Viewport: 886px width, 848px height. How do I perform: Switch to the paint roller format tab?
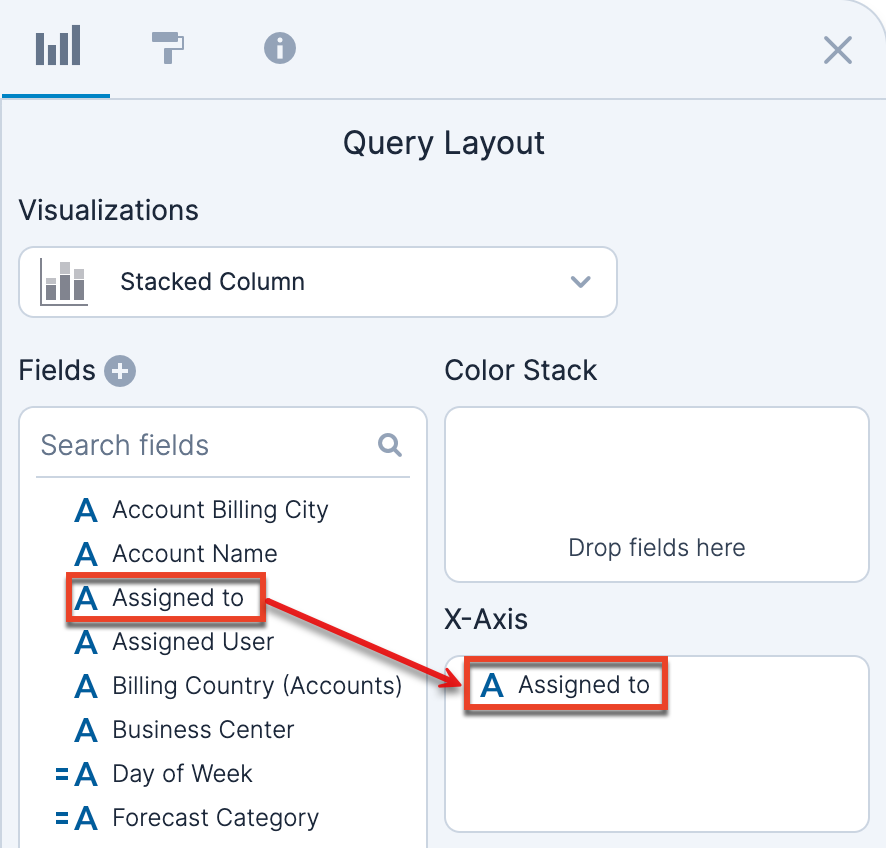(x=168, y=48)
